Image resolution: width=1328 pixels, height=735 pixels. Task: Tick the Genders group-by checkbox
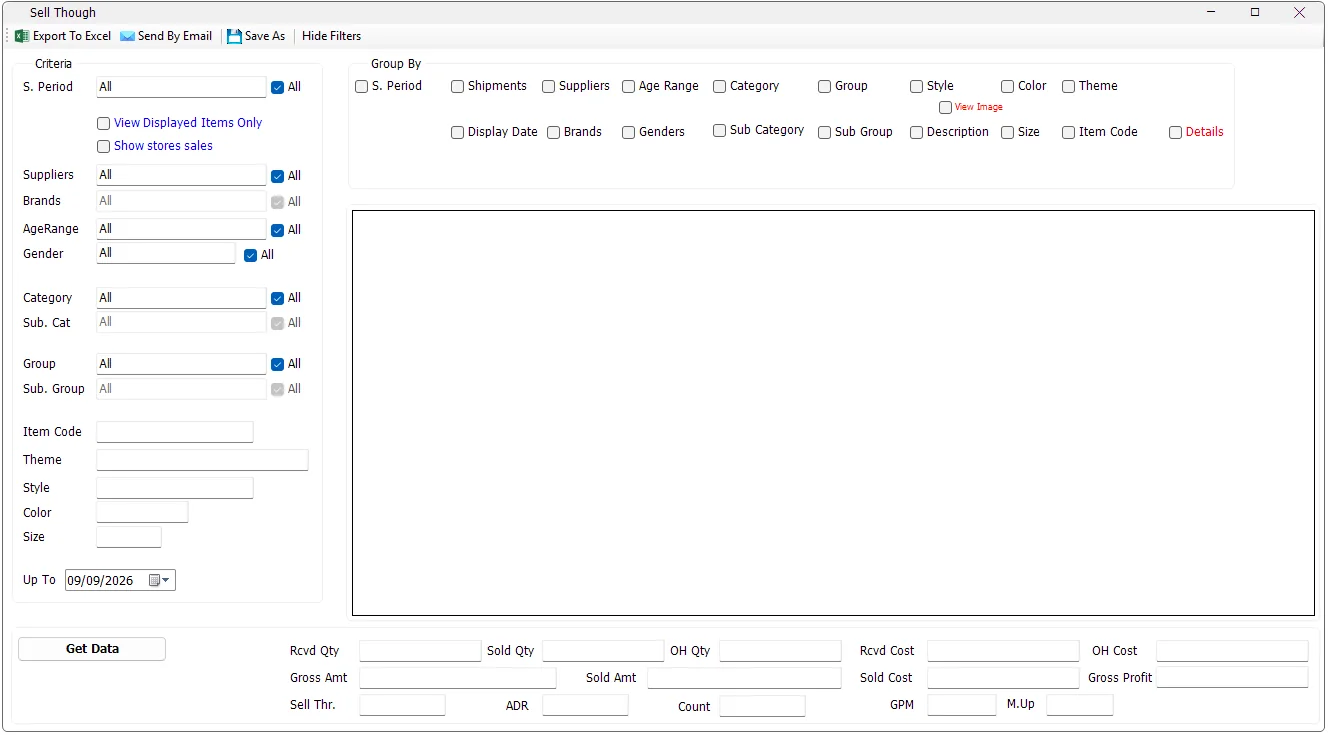(x=628, y=133)
